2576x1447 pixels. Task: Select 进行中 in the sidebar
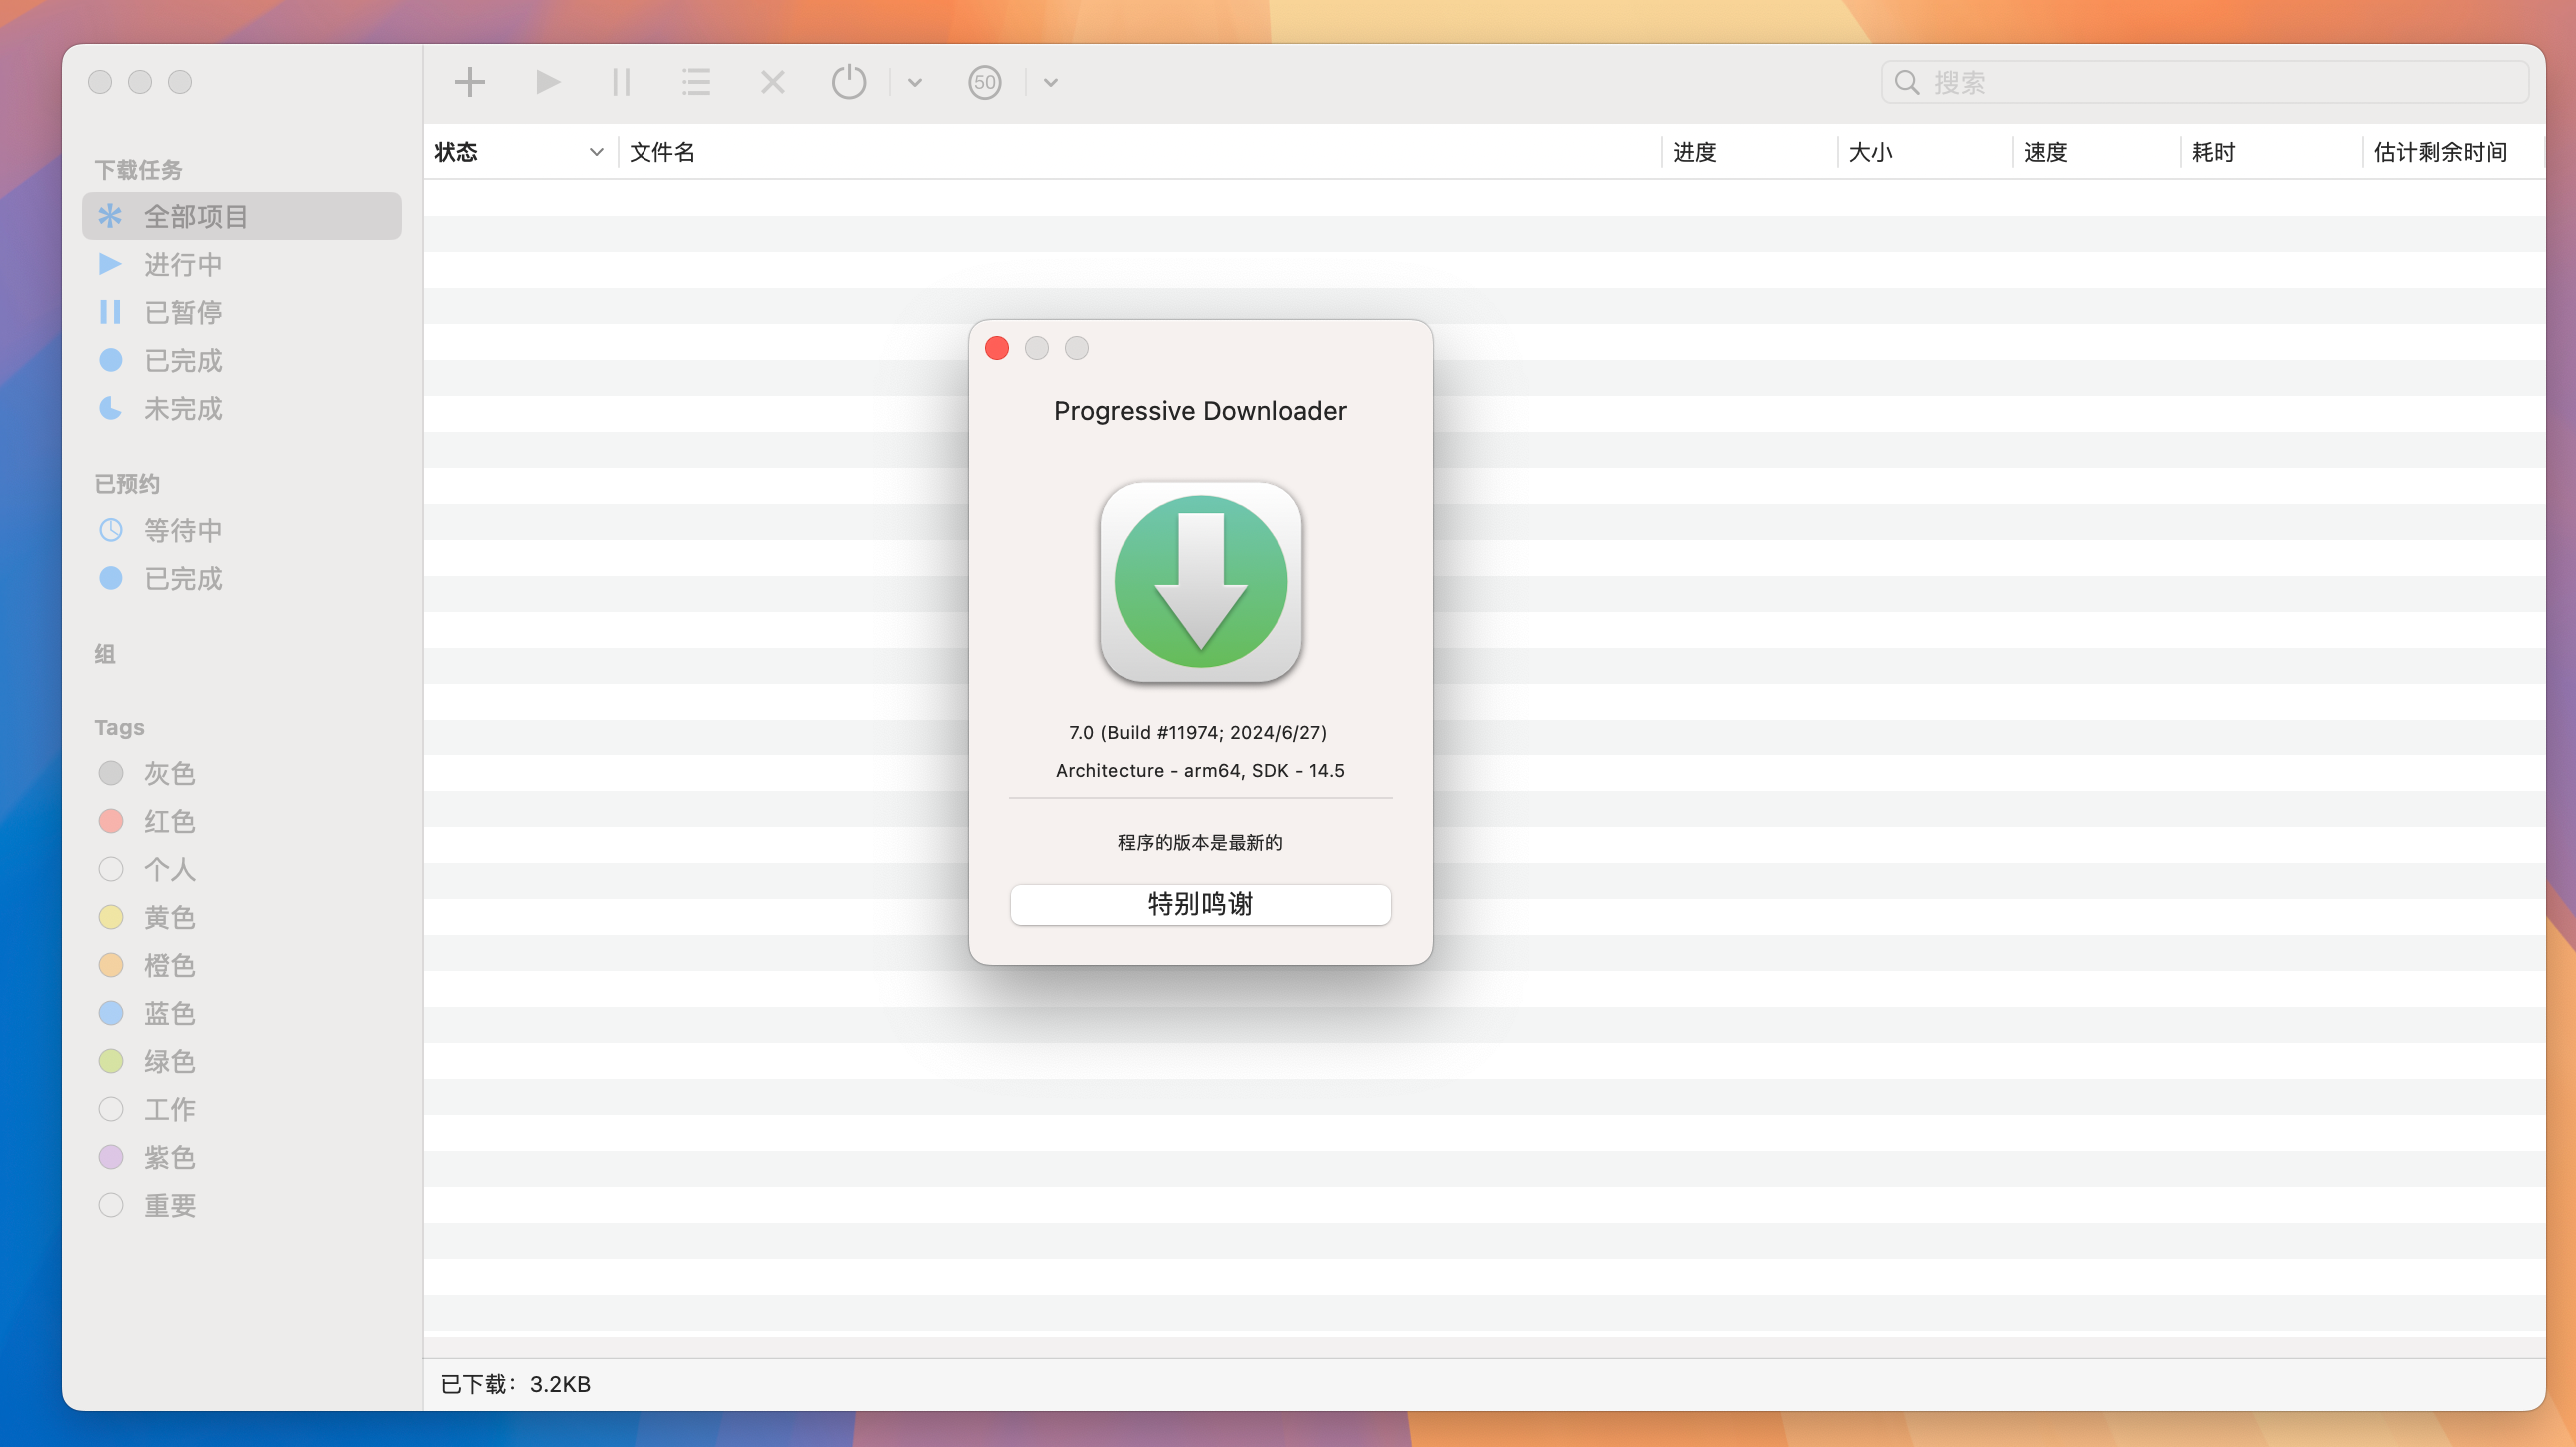tap(242, 264)
